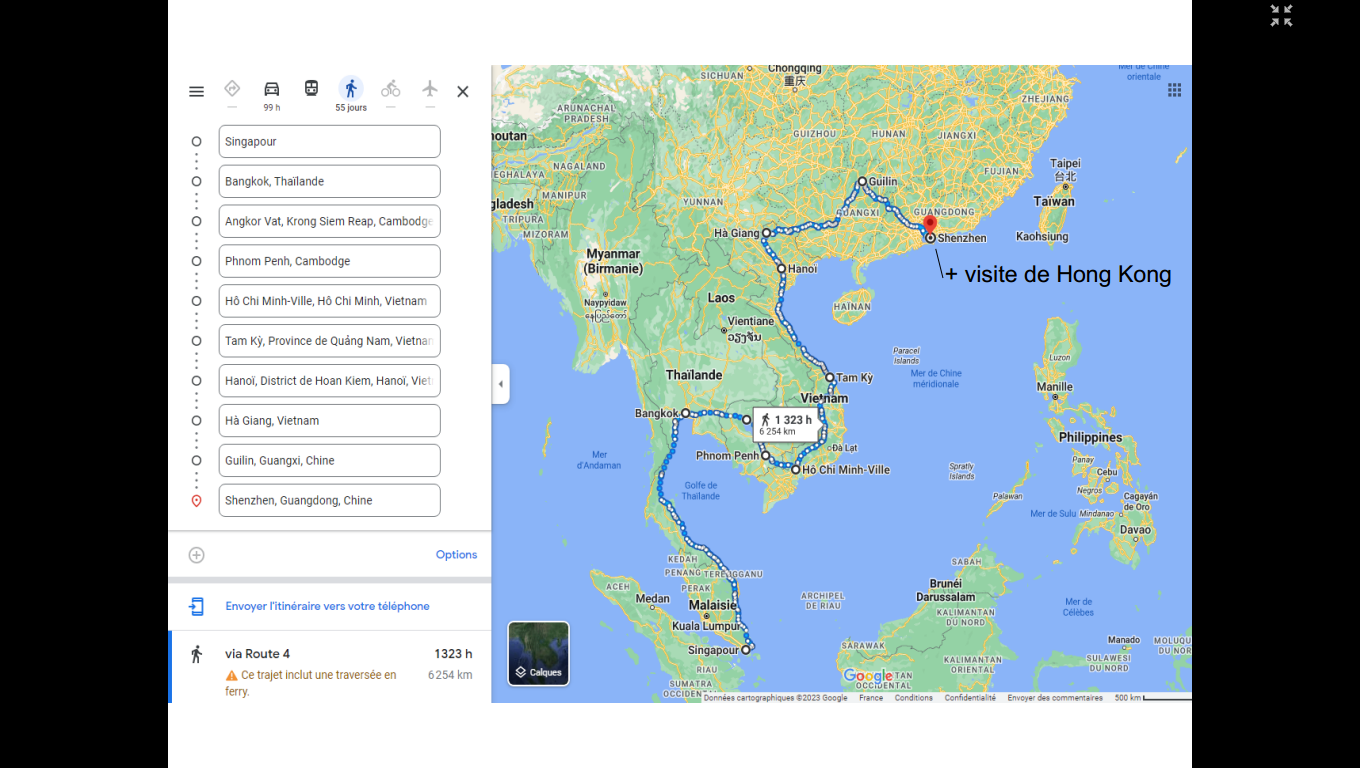Edit the Hà Giang, Vietnam field
The width and height of the screenshot is (1360, 768).
(x=330, y=421)
